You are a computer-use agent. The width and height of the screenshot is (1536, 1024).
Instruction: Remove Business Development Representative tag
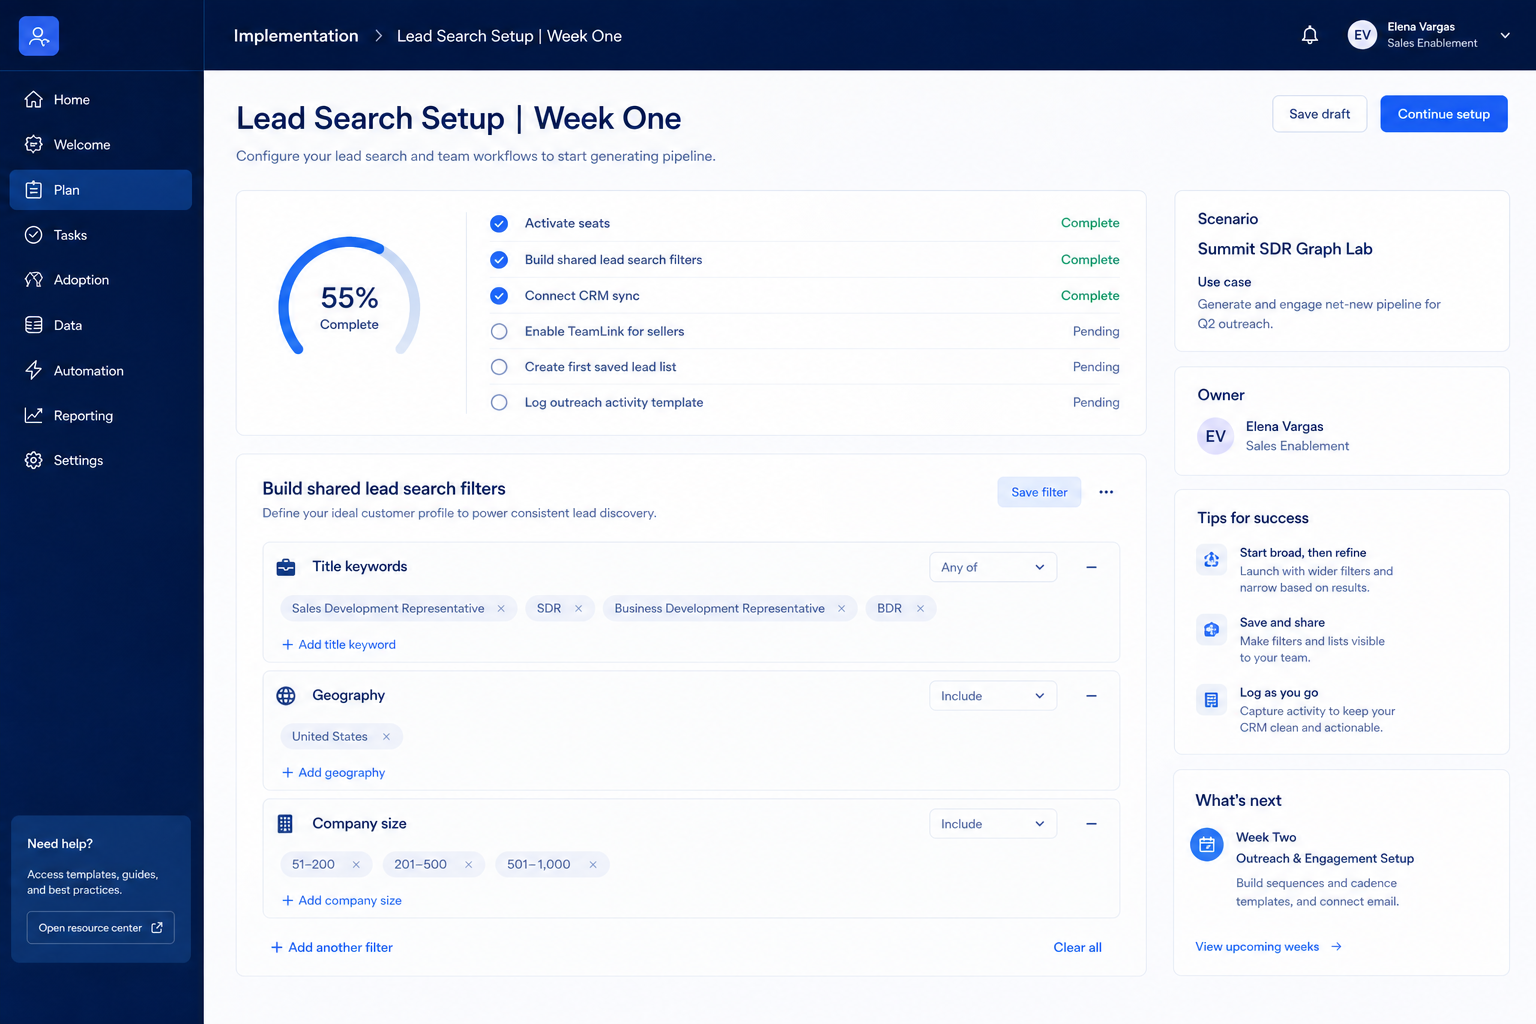[841, 608]
